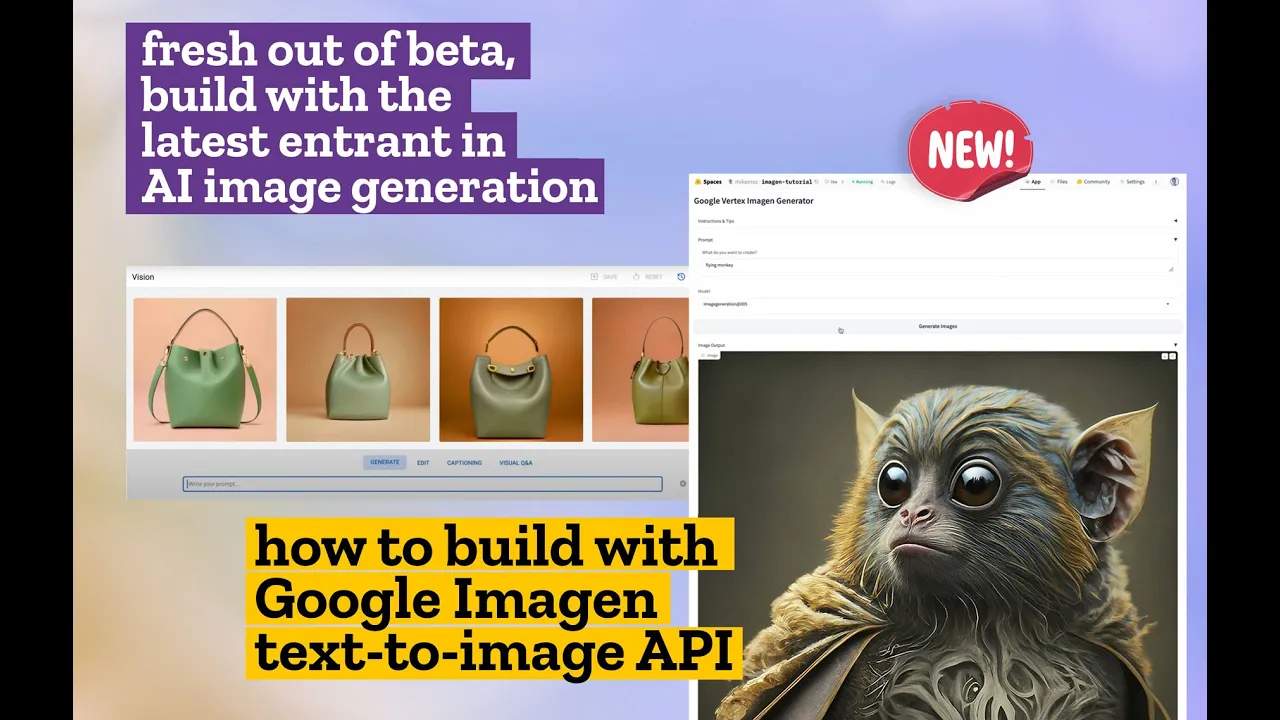Image resolution: width=1280 pixels, height=720 pixels.
Task: Click the download icon on output image
Action: [x=1165, y=356]
